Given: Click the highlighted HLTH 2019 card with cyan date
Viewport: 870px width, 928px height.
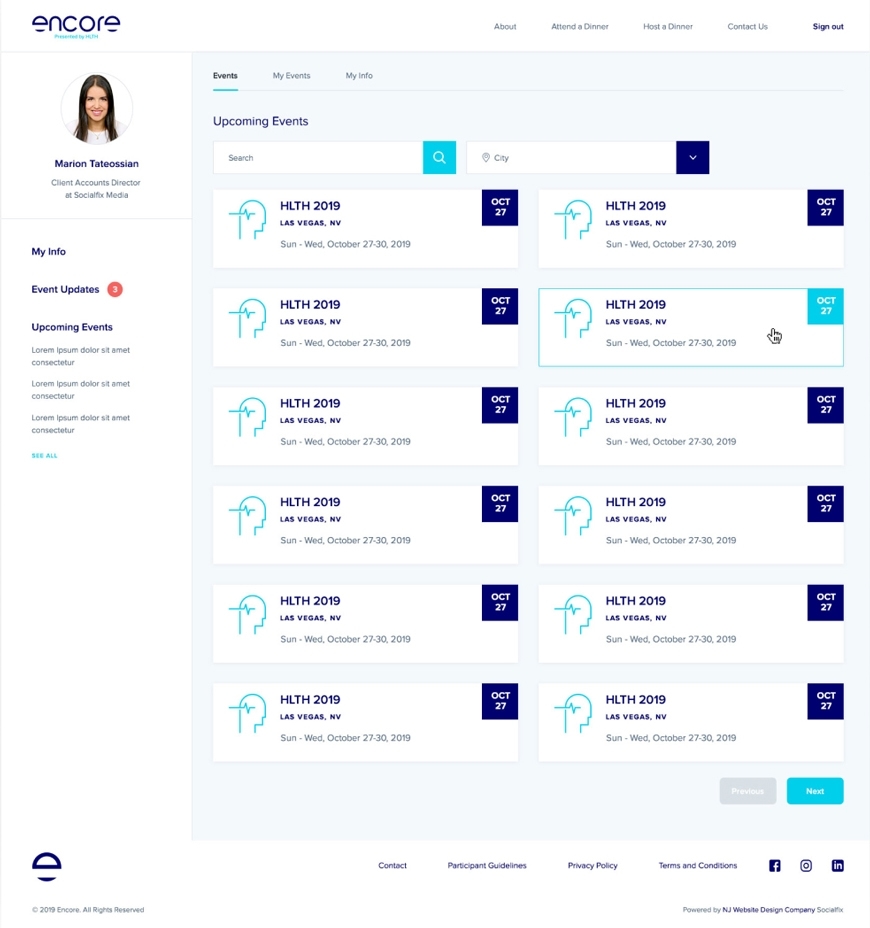Looking at the screenshot, I should pyautogui.click(x=691, y=327).
